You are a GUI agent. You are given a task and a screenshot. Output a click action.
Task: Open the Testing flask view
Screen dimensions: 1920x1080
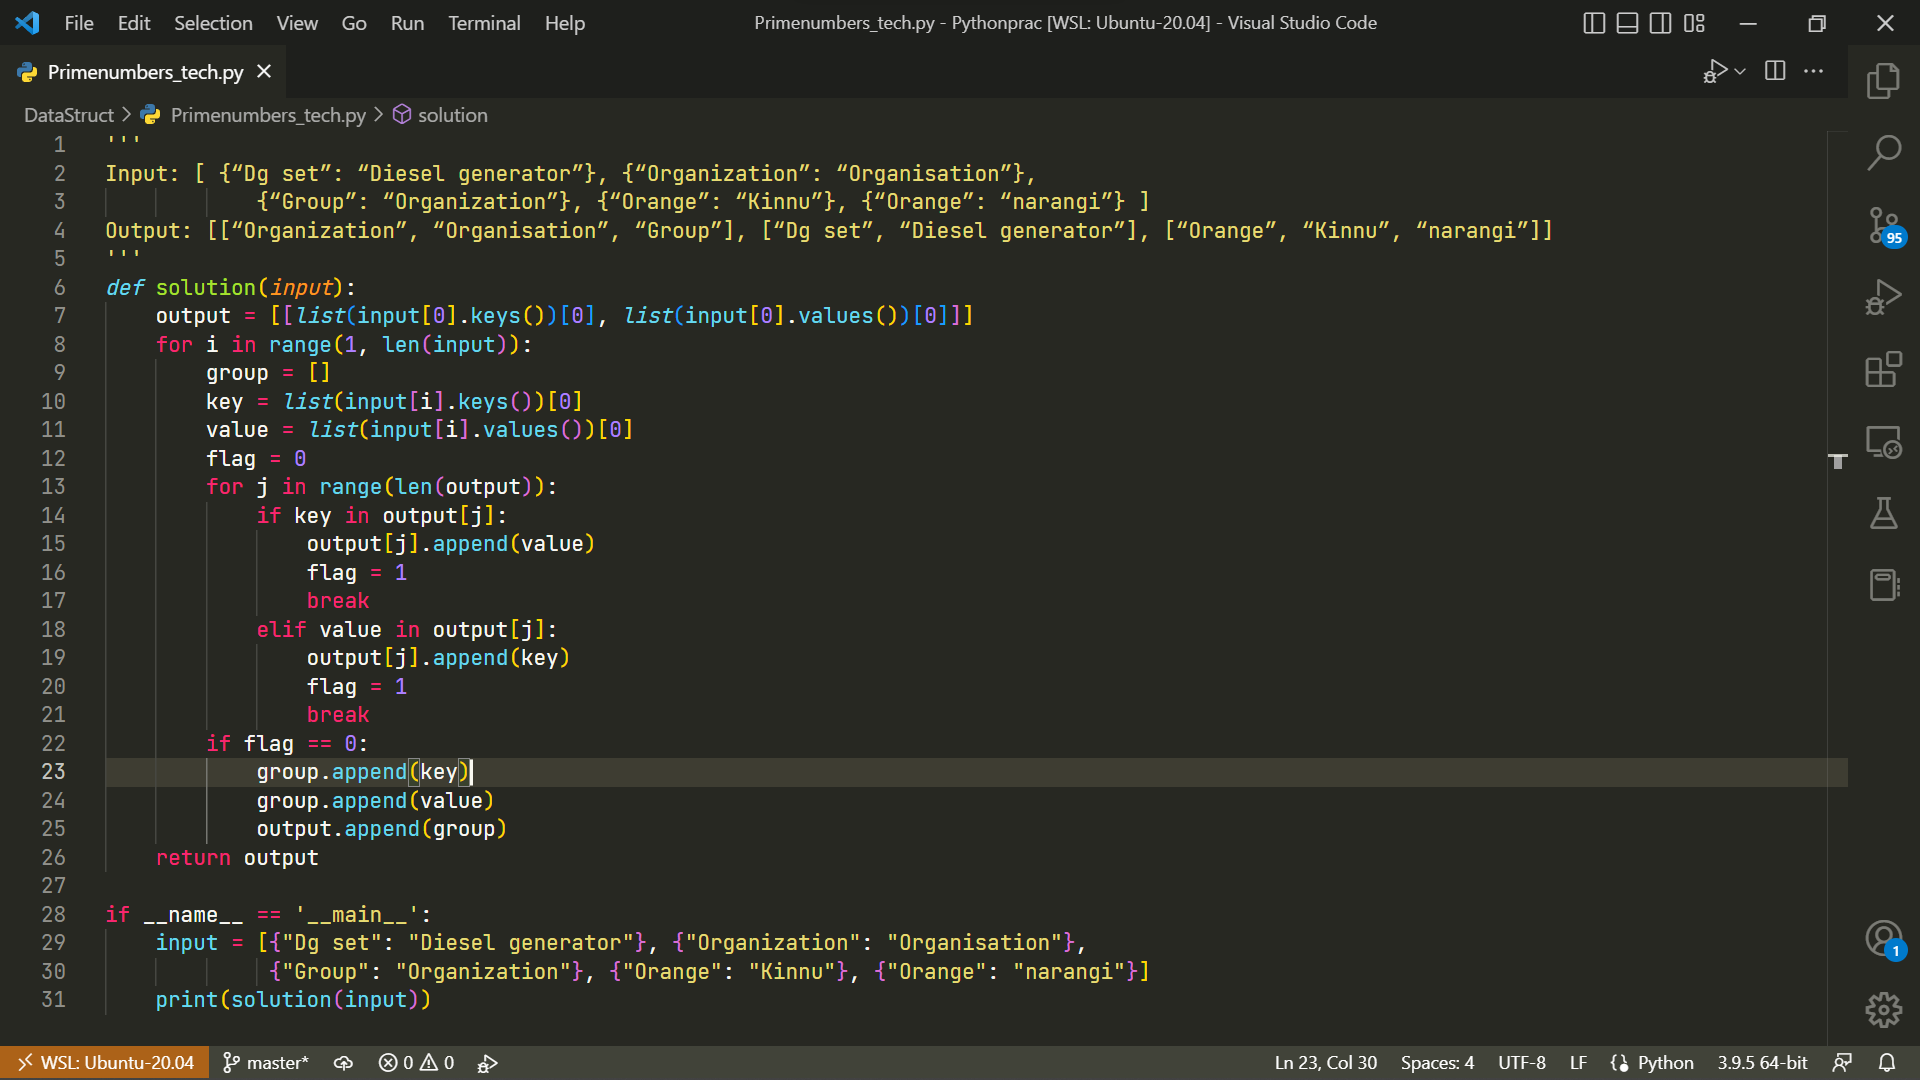[x=1883, y=514]
